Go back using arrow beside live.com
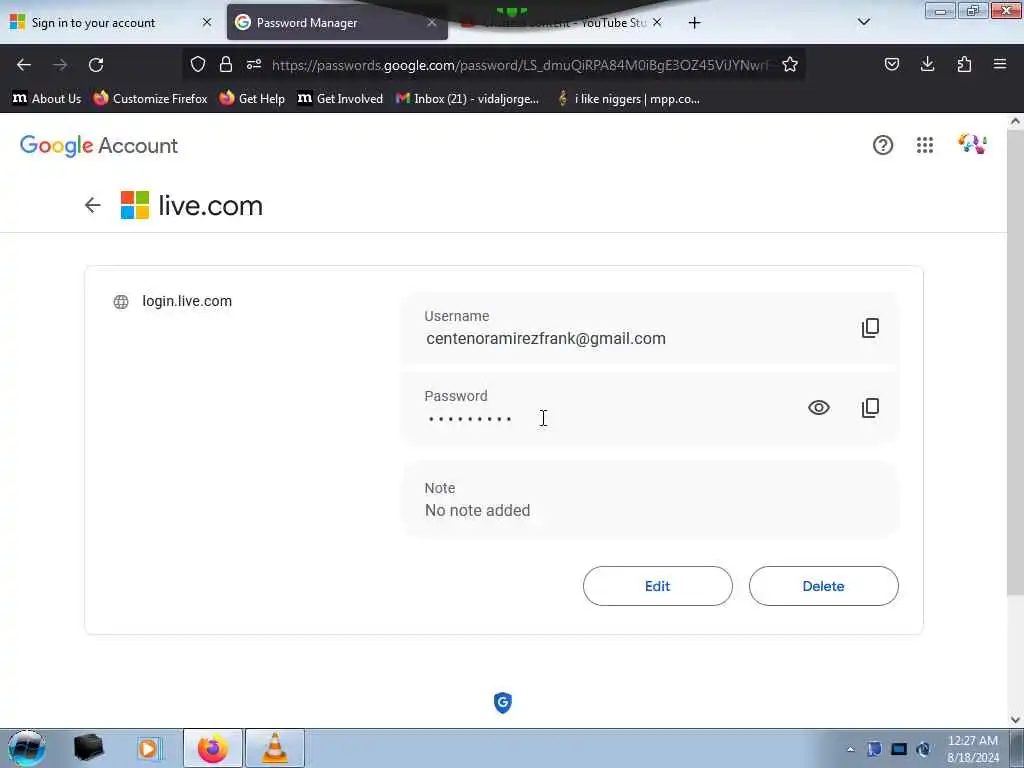The width and height of the screenshot is (1024, 768). tap(93, 205)
